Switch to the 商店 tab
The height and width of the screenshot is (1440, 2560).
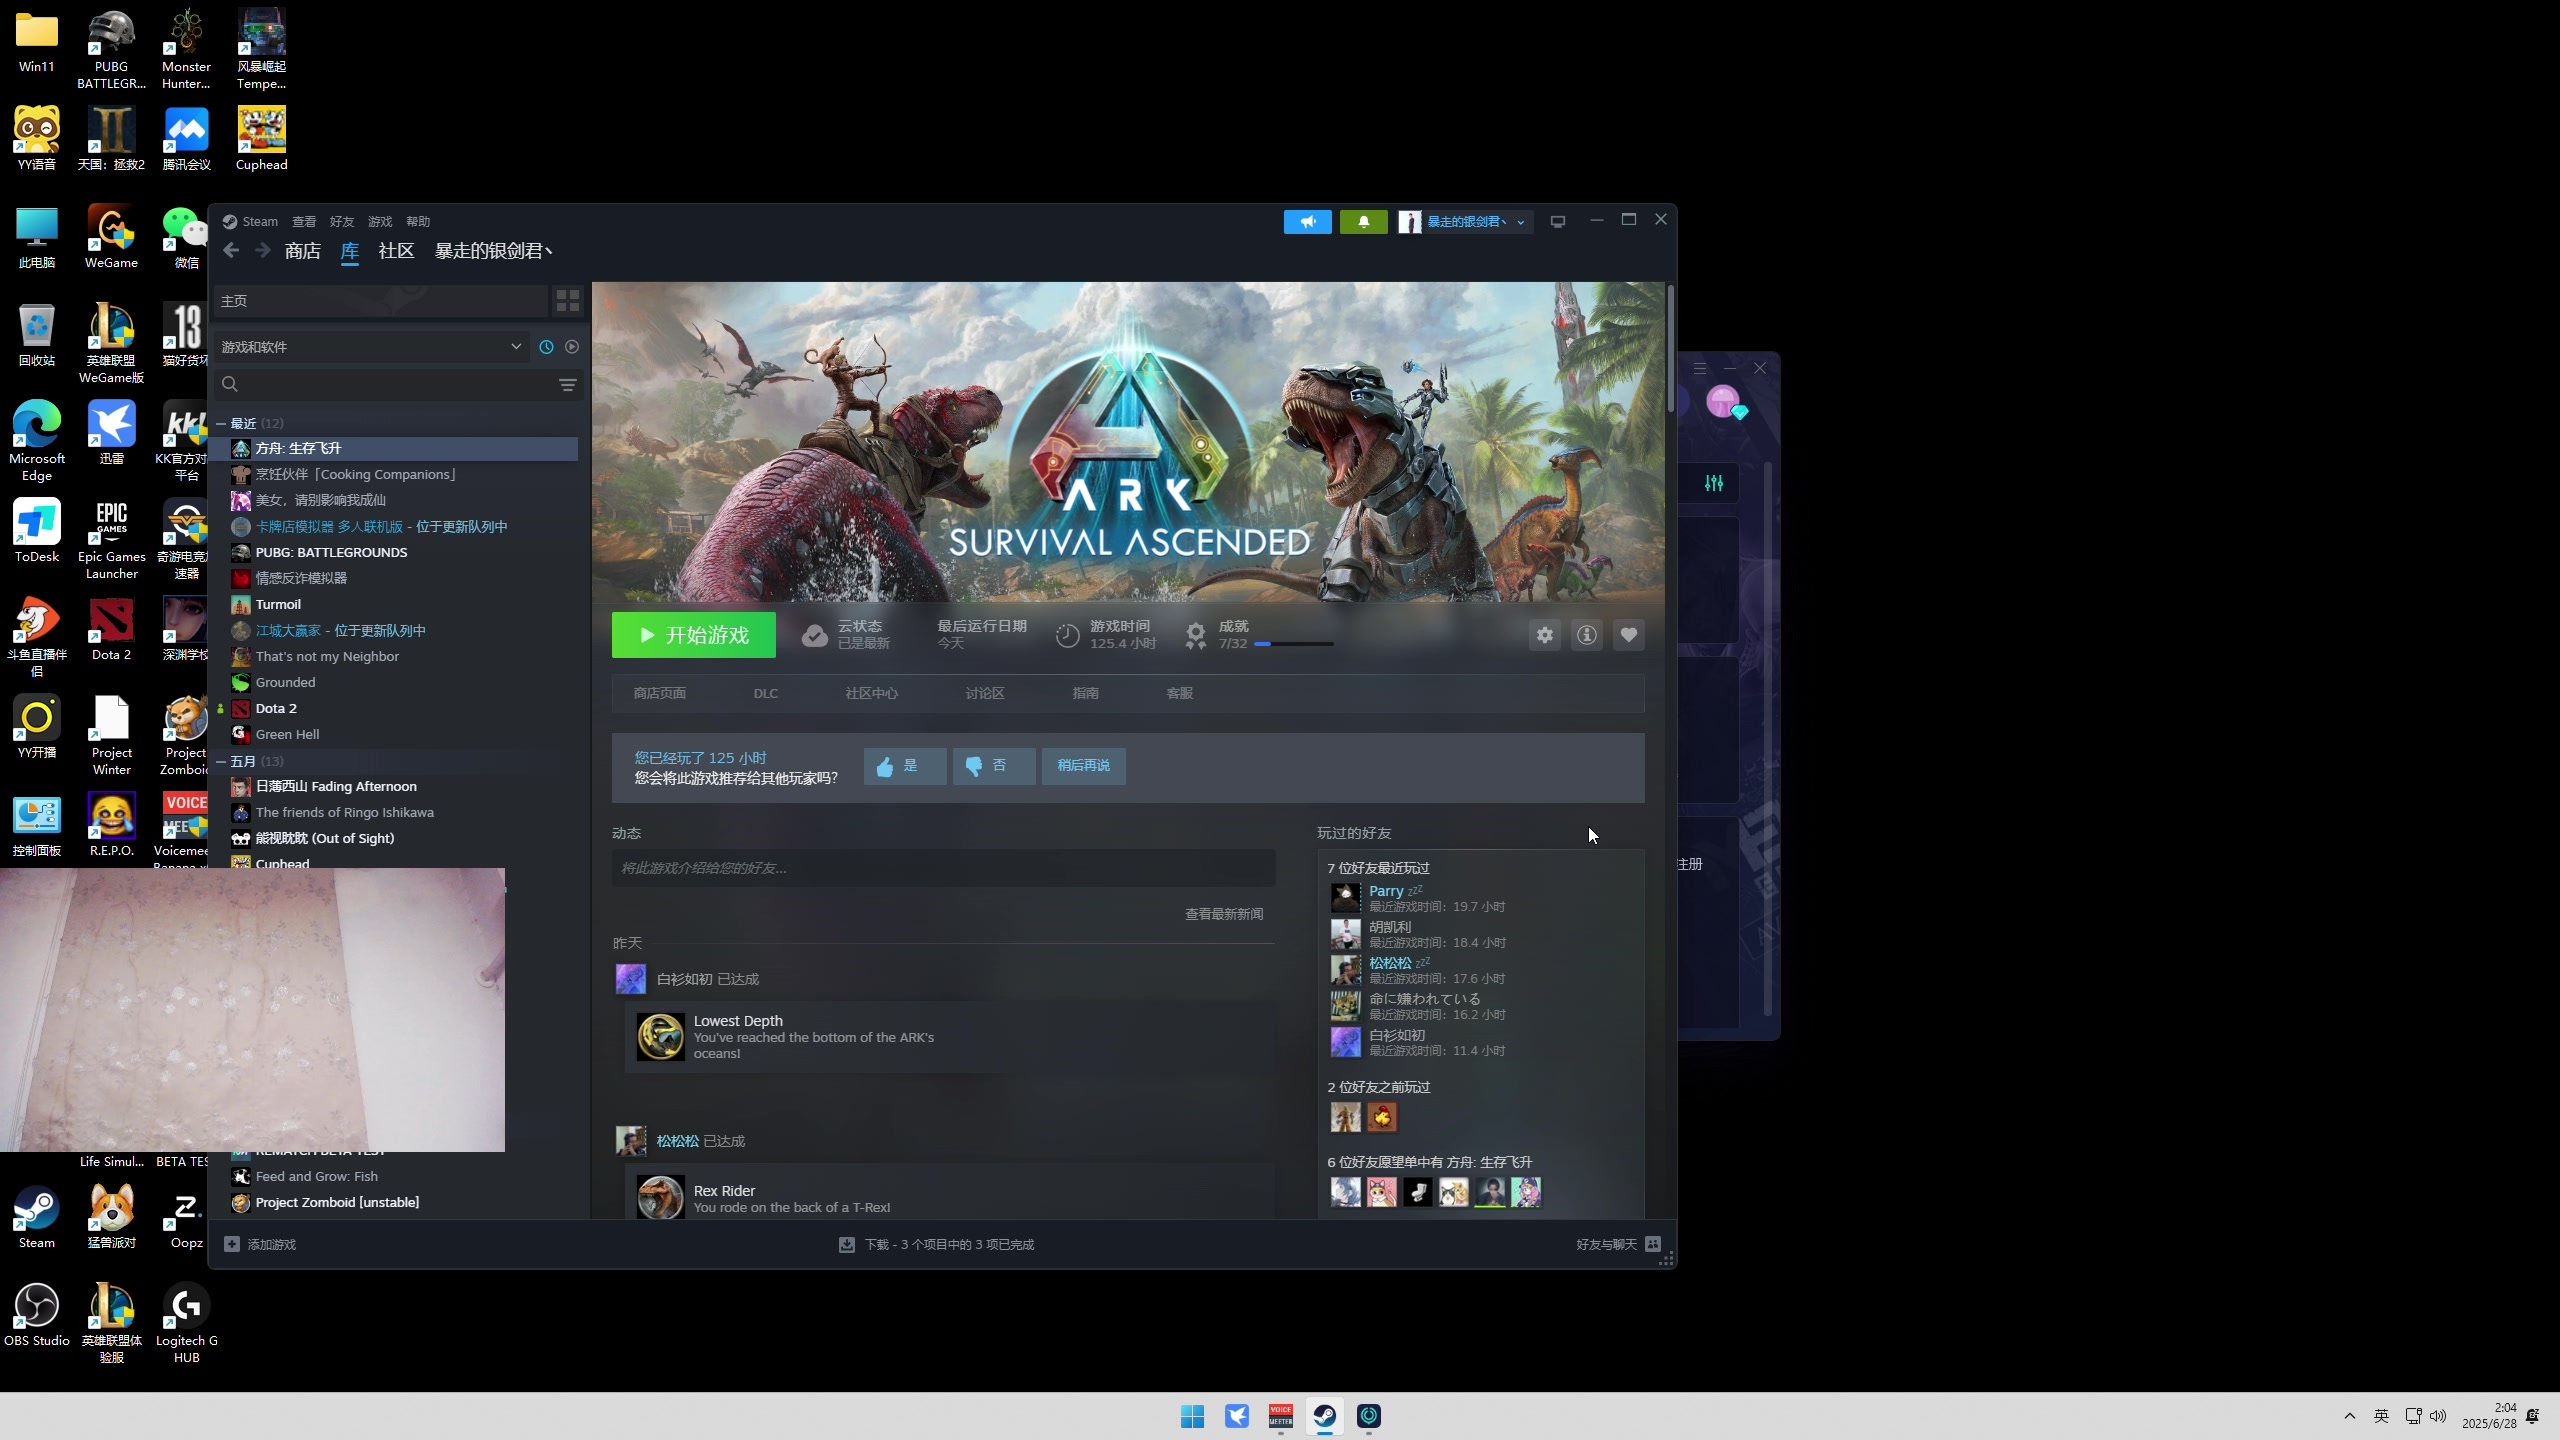pyautogui.click(x=303, y=251)
